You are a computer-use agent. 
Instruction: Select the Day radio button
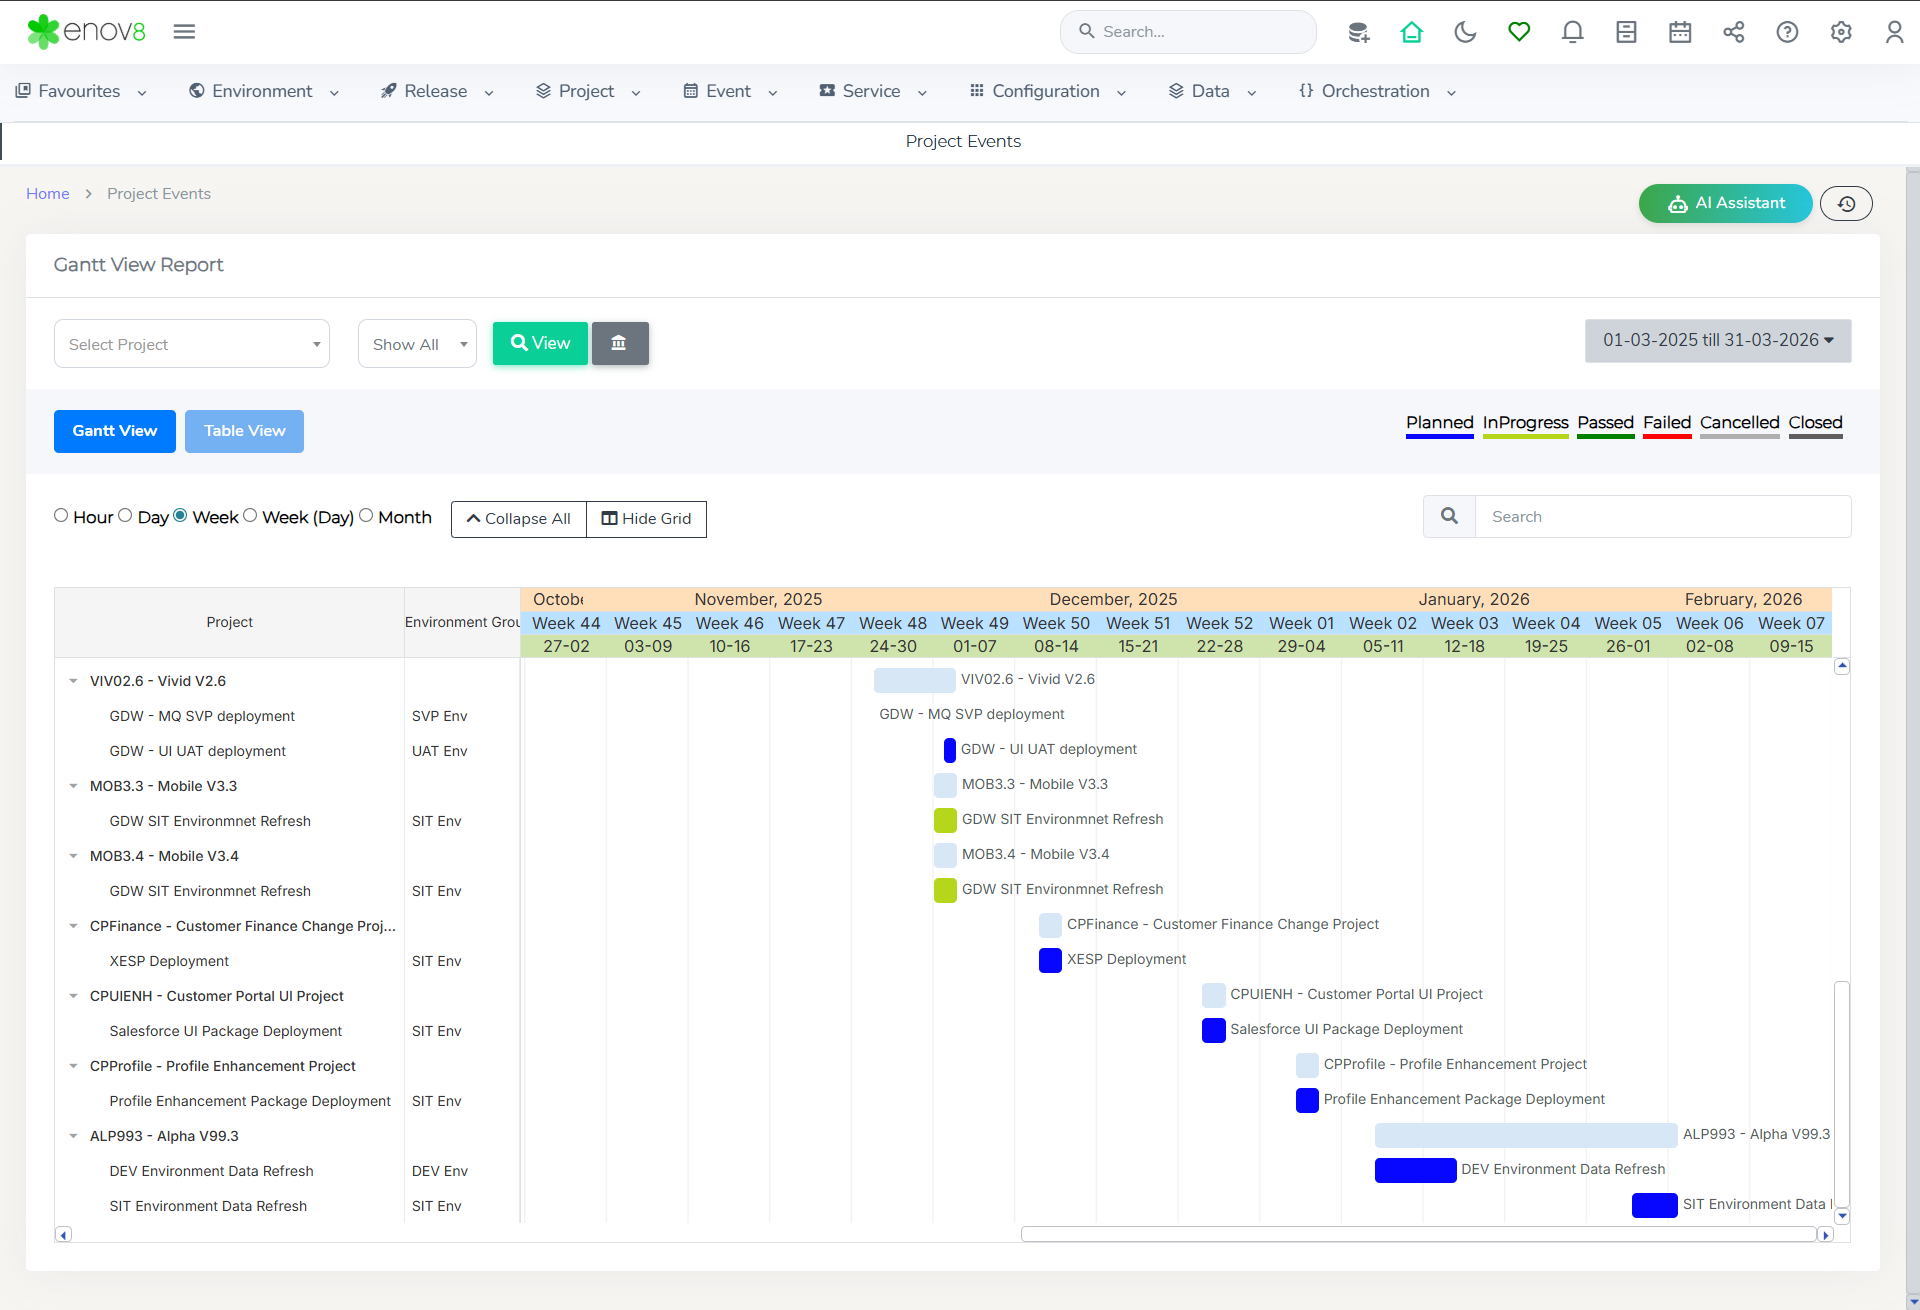click(x=125, y=516)
